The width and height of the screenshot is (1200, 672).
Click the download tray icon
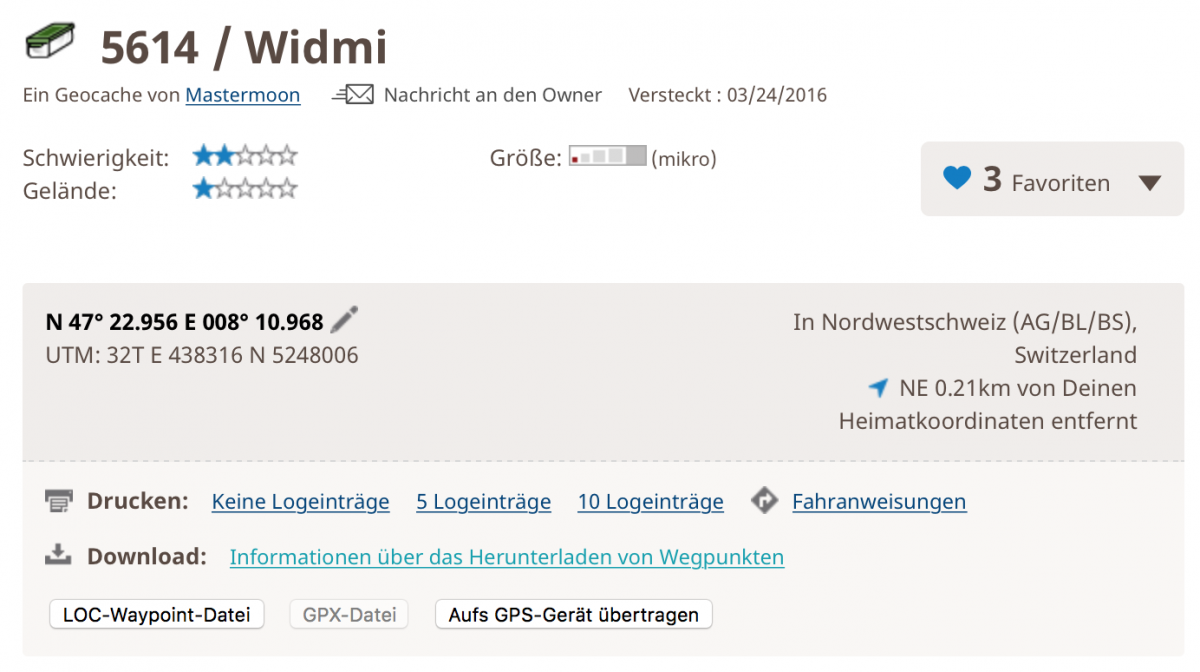[59, 555]
